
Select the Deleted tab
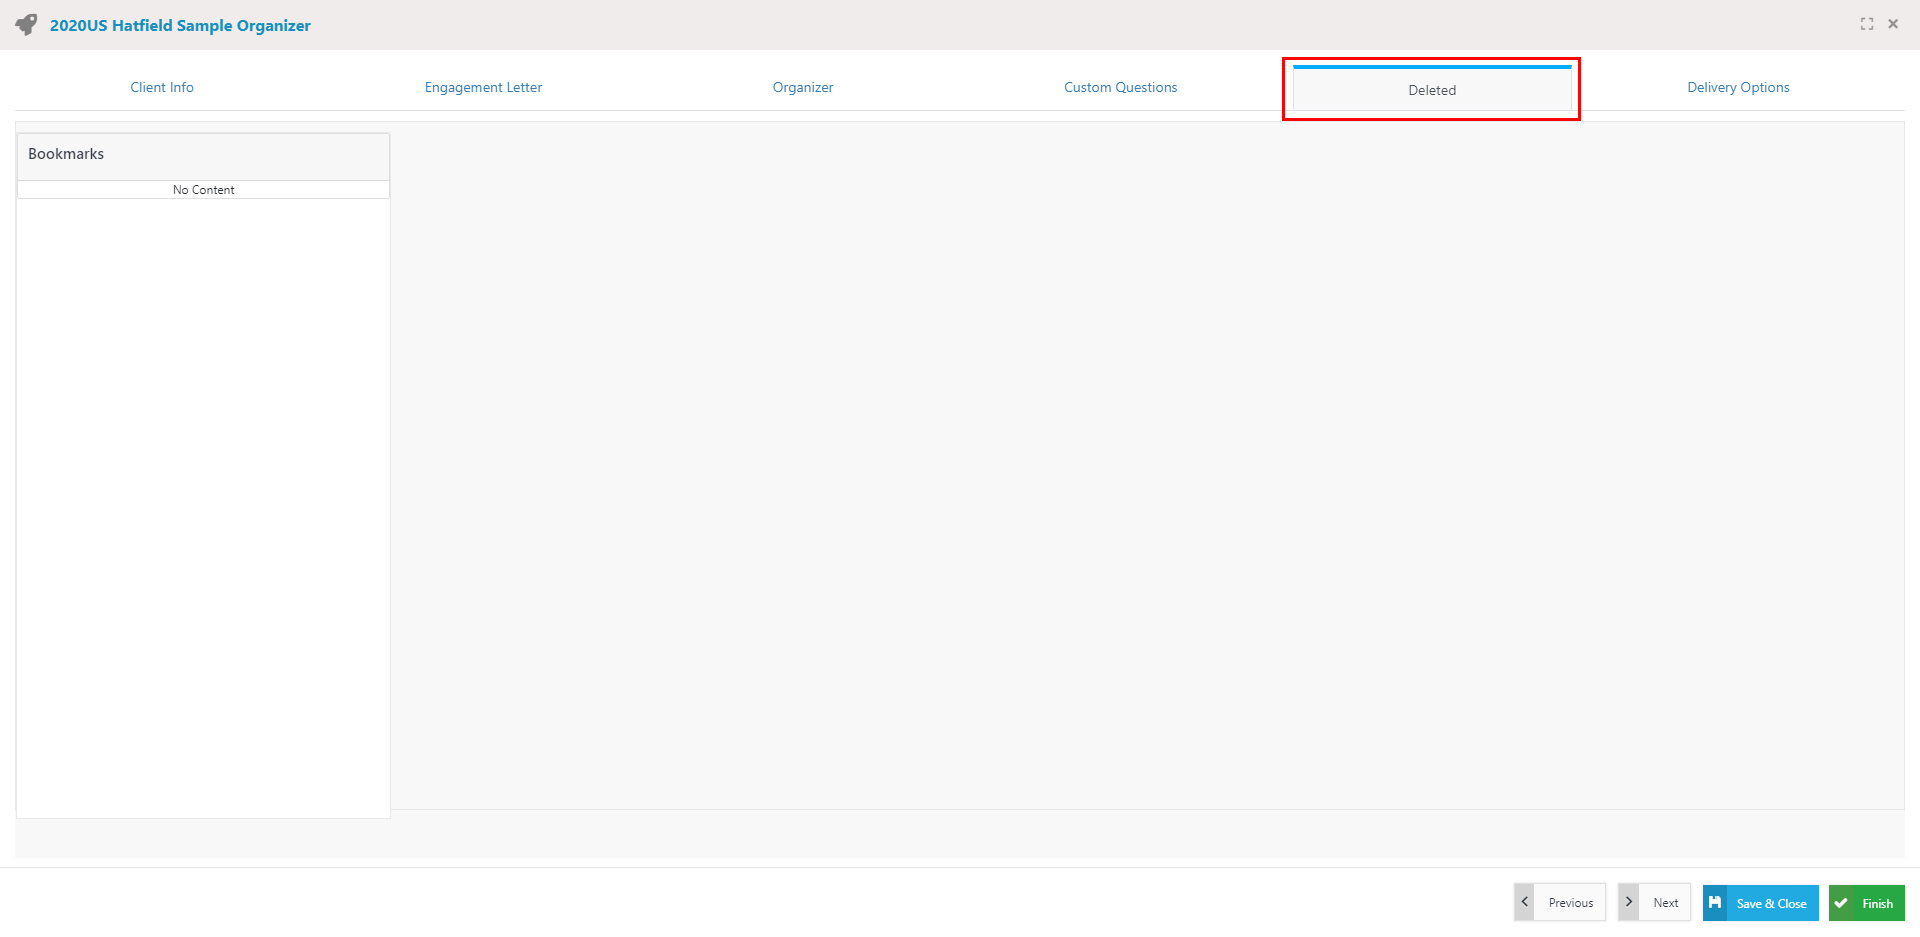click(x=1432, y=89)
